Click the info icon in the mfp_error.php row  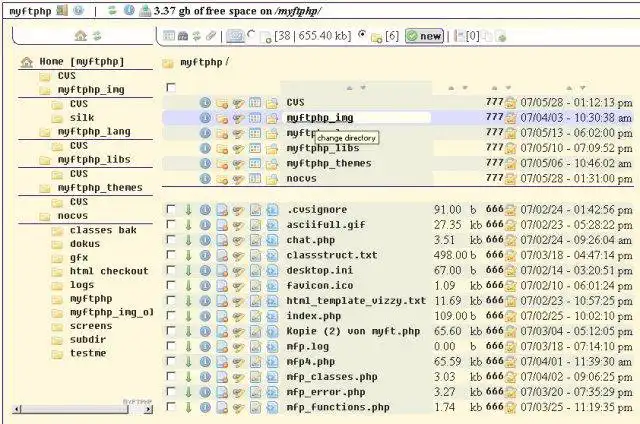[205, 392]
